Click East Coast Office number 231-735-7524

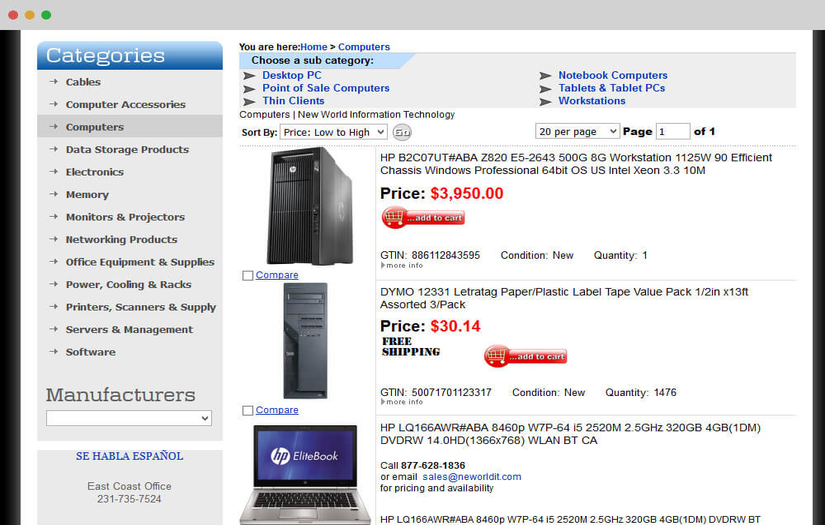(129, 499)
